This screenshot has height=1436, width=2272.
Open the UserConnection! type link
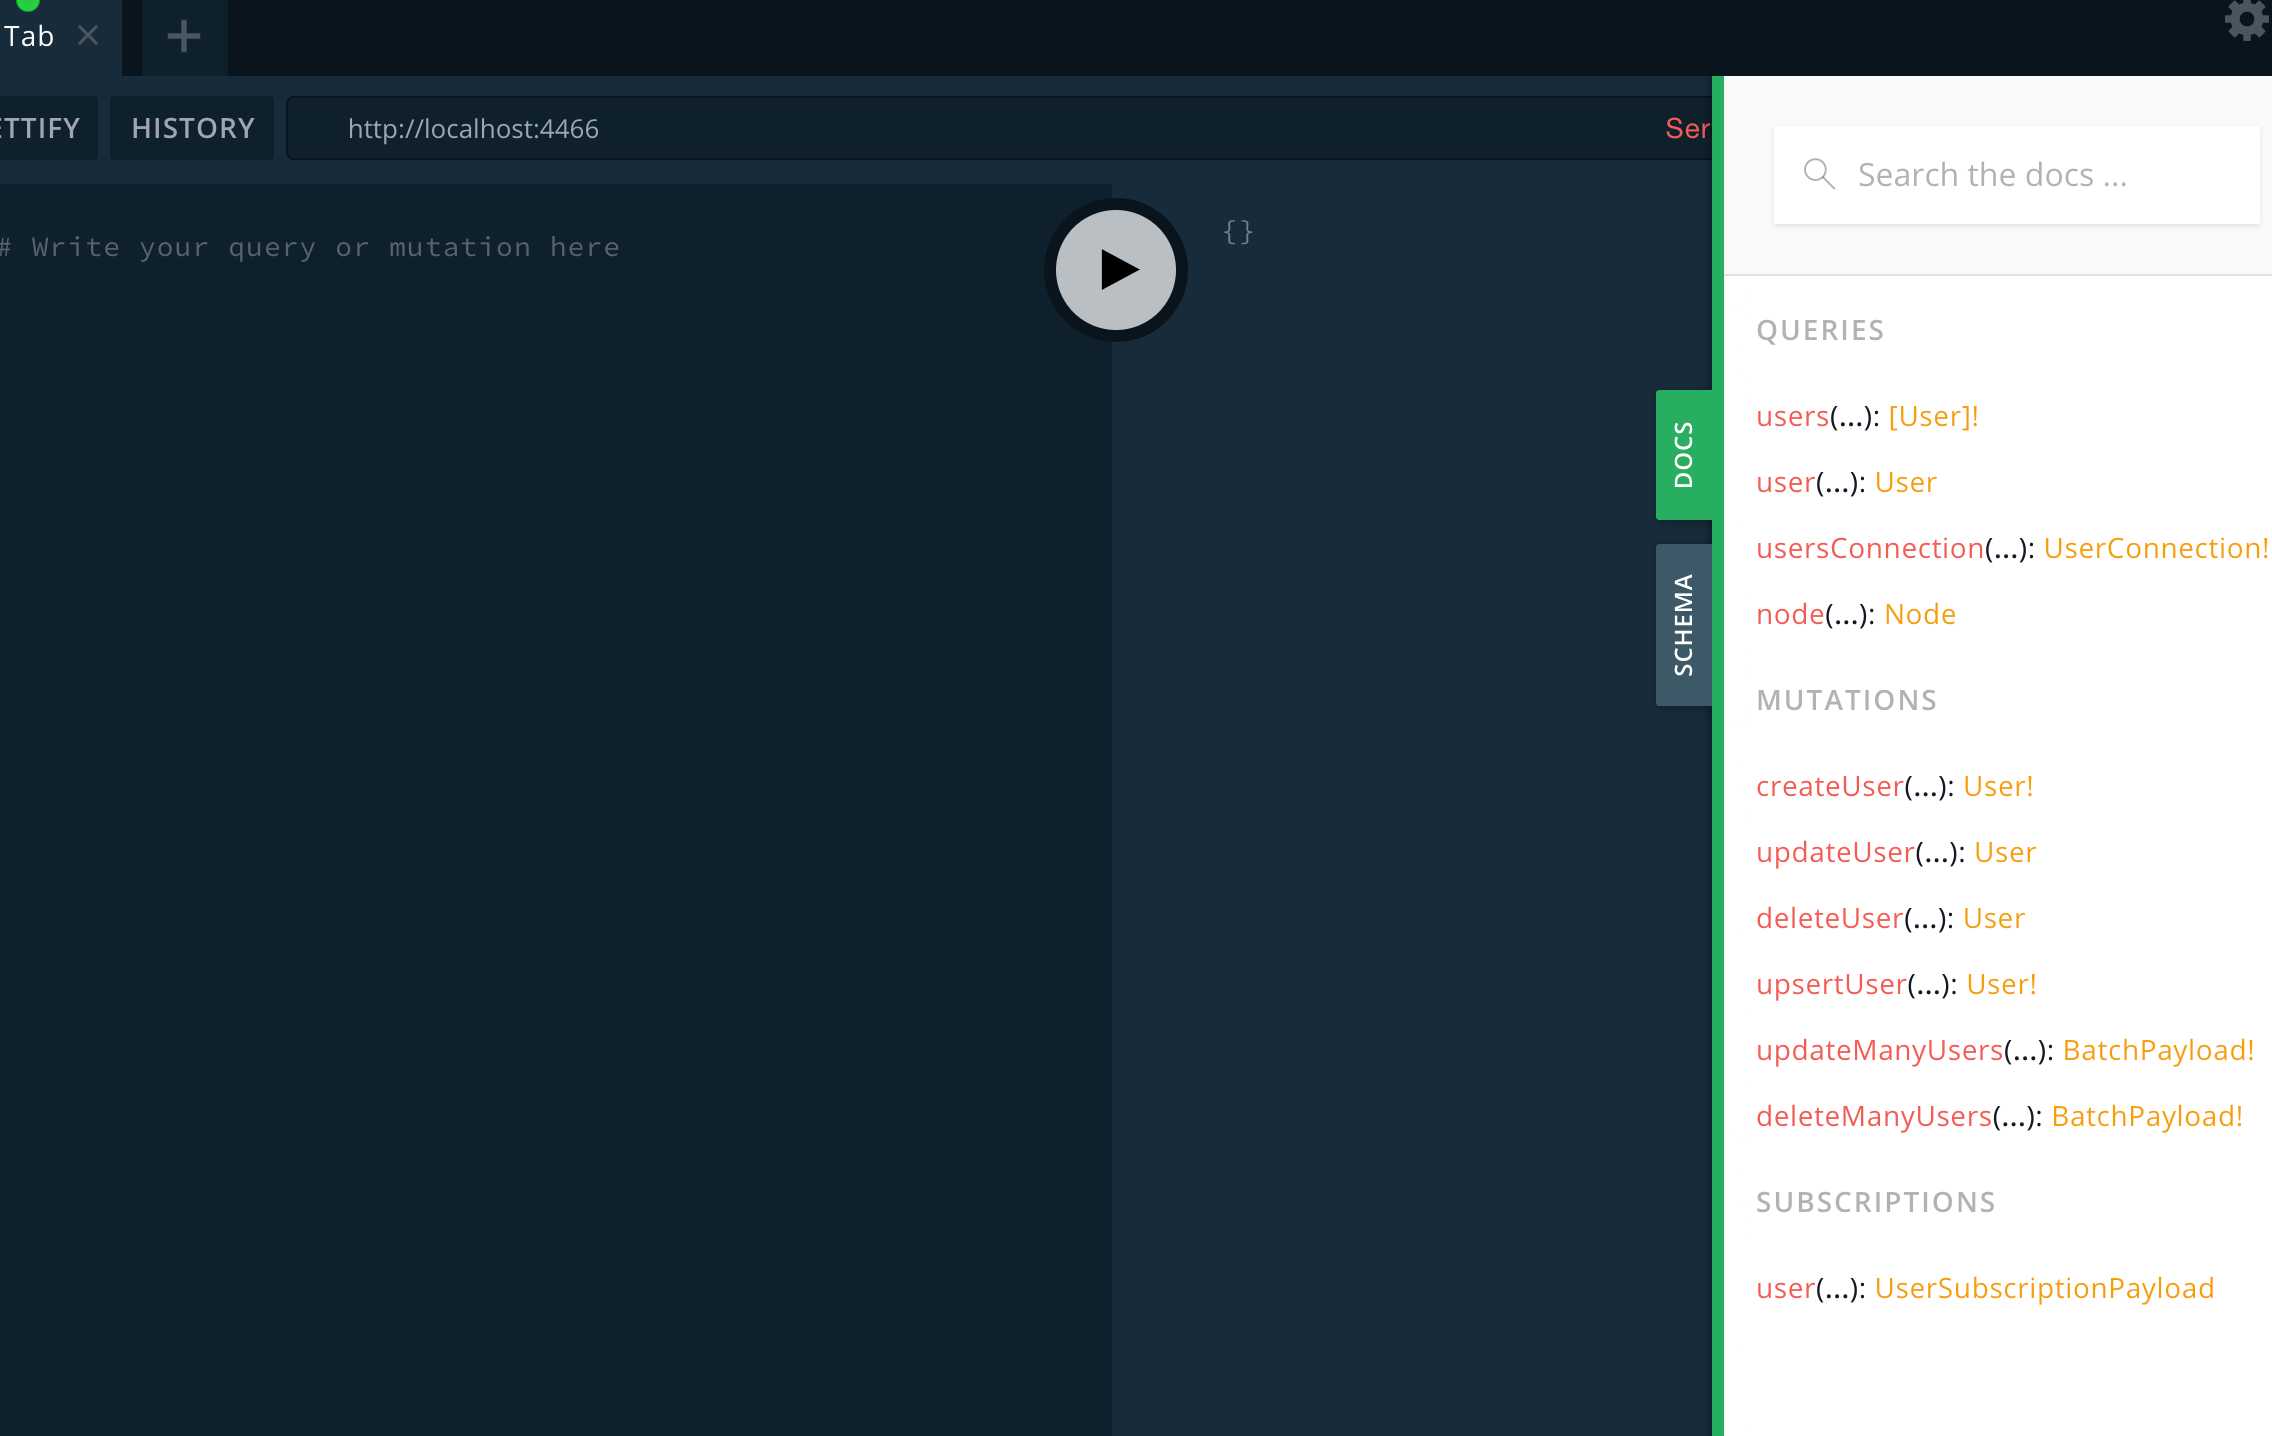point(2155,548)
